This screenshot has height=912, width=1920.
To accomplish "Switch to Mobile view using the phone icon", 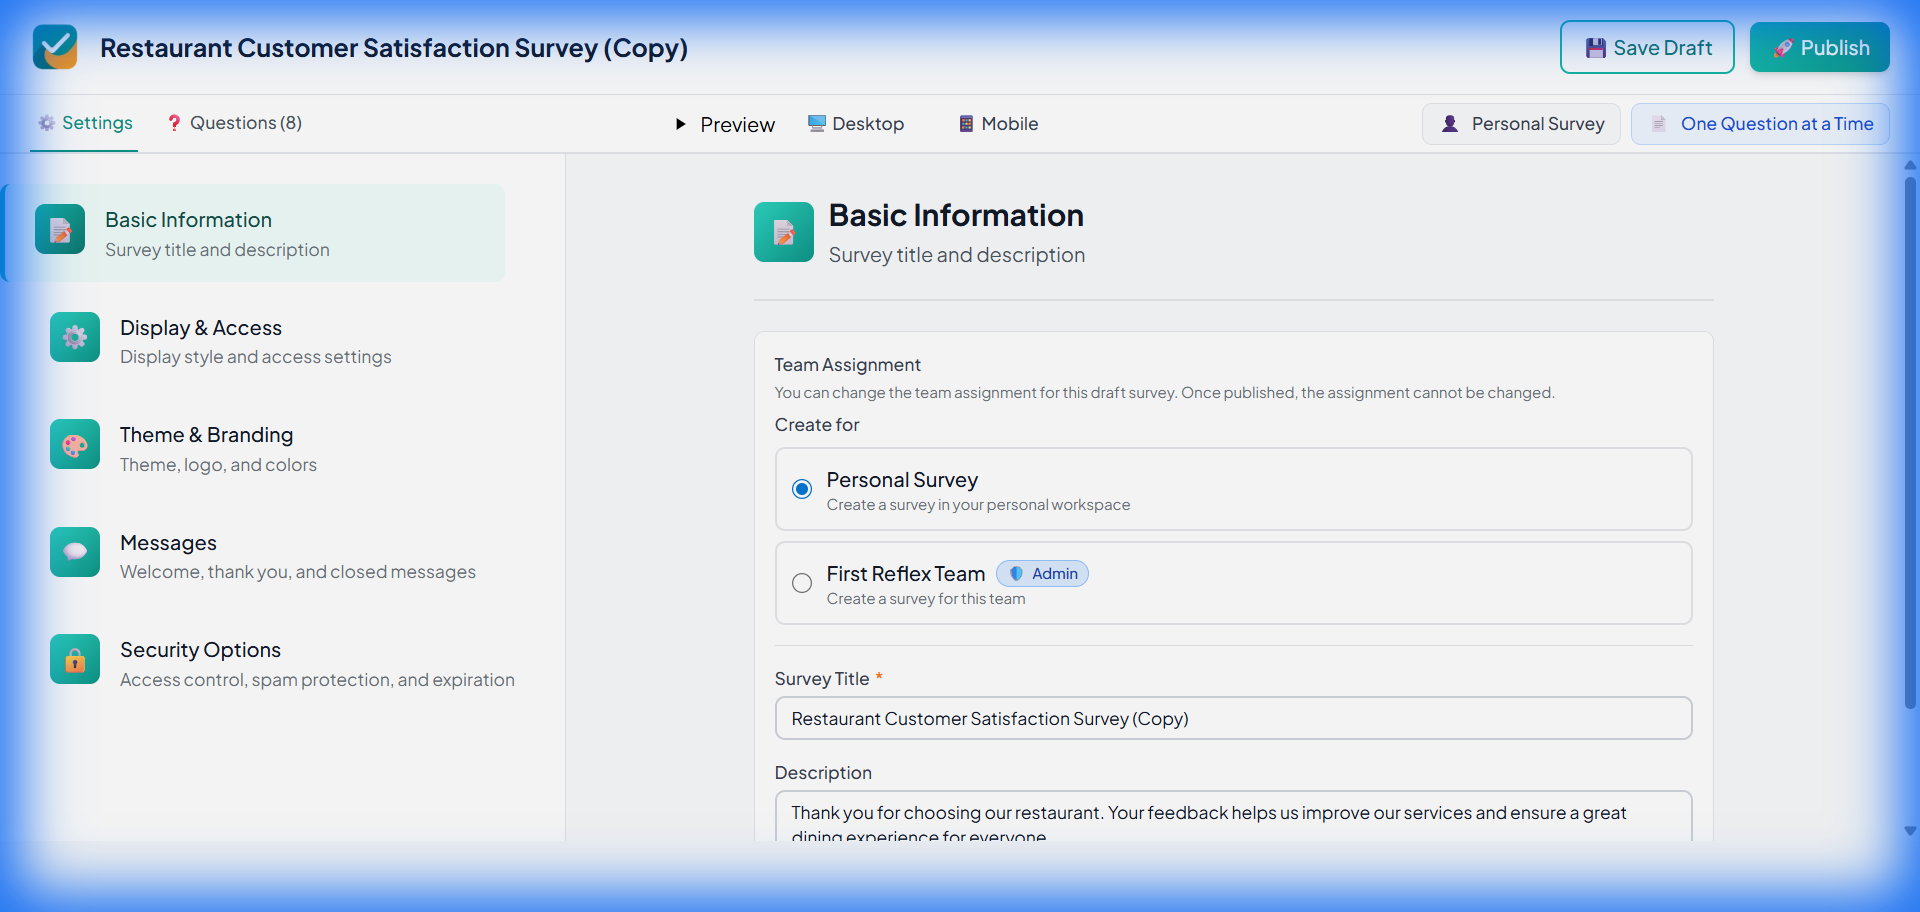I will [965, 123].
